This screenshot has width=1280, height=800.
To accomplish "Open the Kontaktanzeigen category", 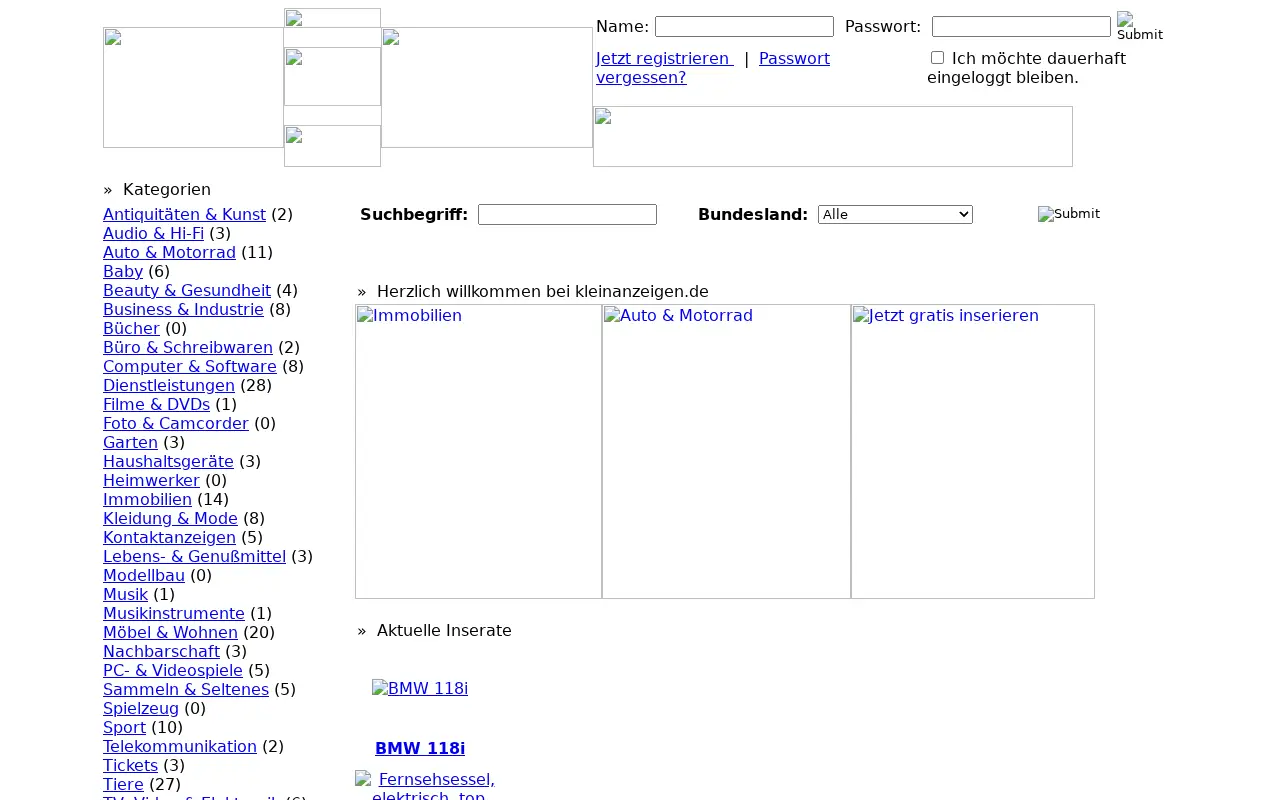I will [x=169, y=537].
